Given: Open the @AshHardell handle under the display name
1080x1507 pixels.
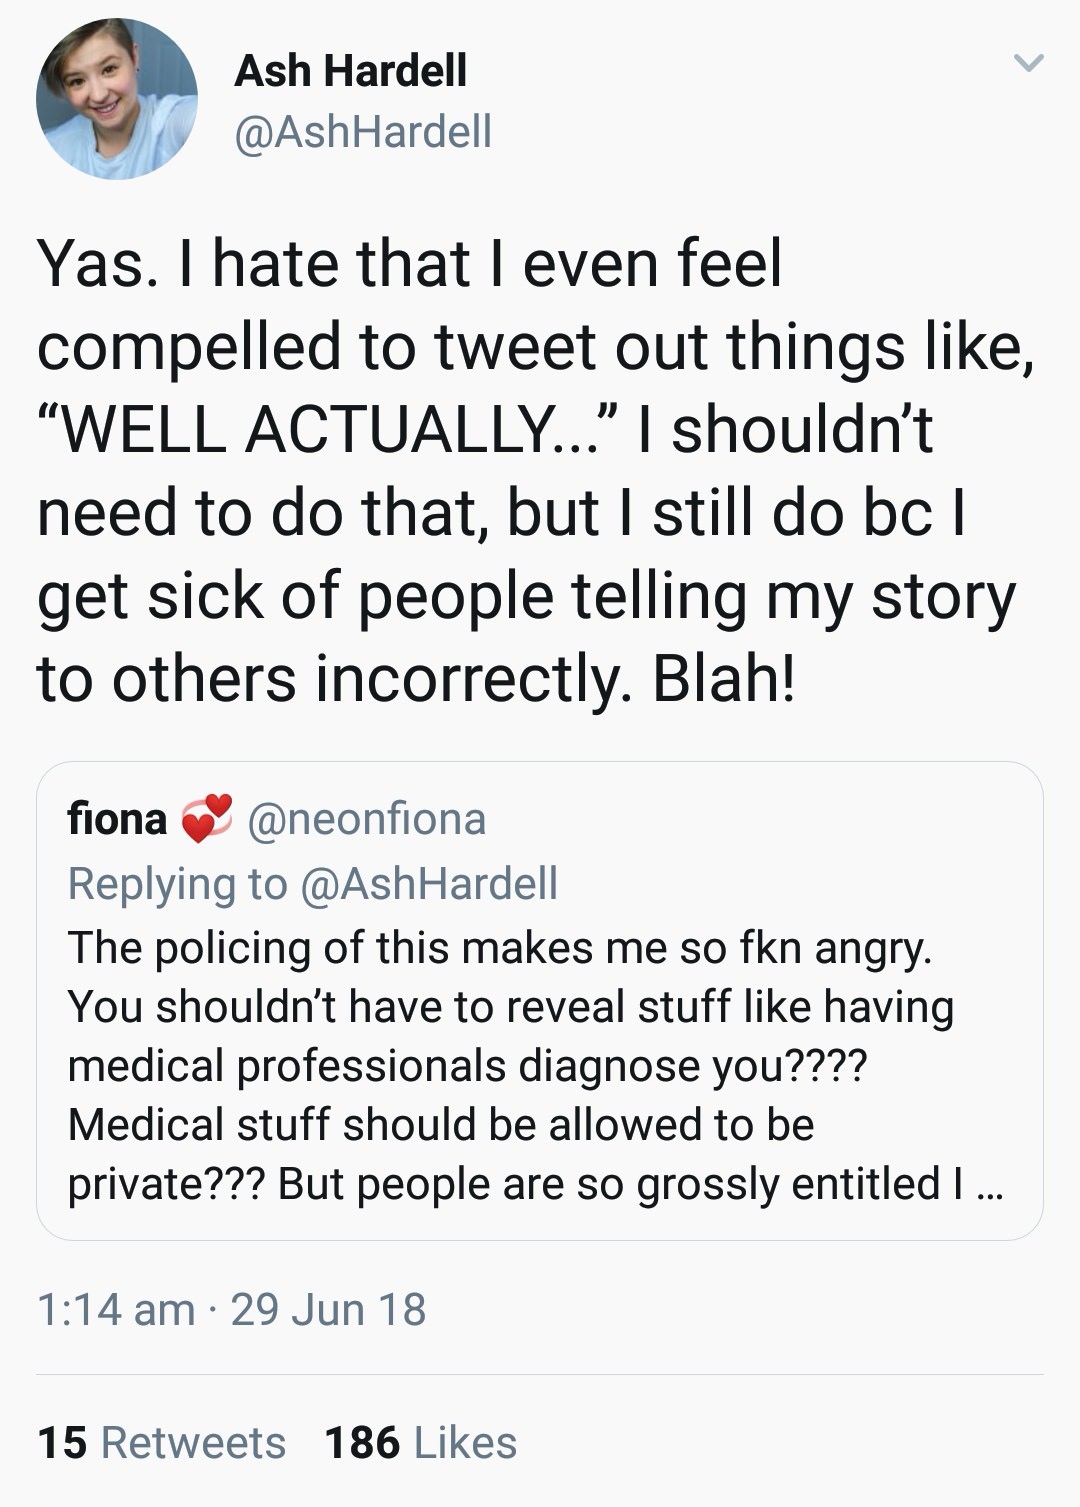Looking at the screenshot, I should click(x=363, y=131).
